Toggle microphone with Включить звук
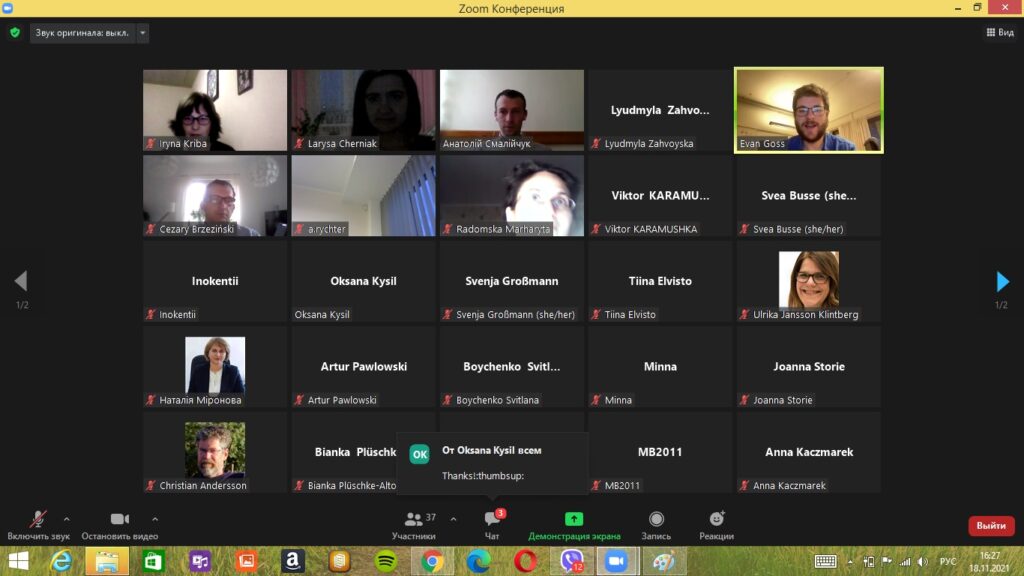 38,524
